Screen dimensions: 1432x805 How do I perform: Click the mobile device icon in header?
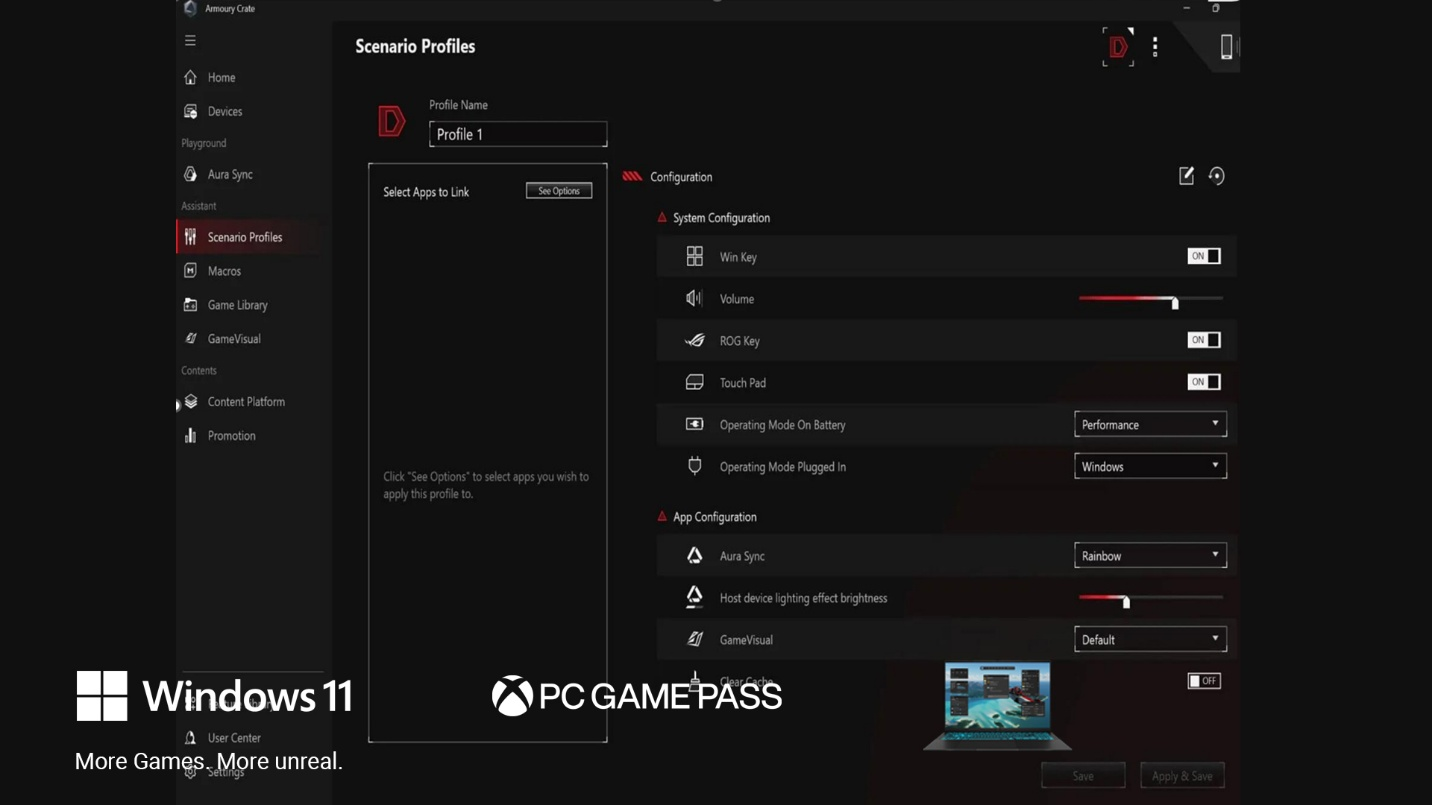pos(1226,47)
